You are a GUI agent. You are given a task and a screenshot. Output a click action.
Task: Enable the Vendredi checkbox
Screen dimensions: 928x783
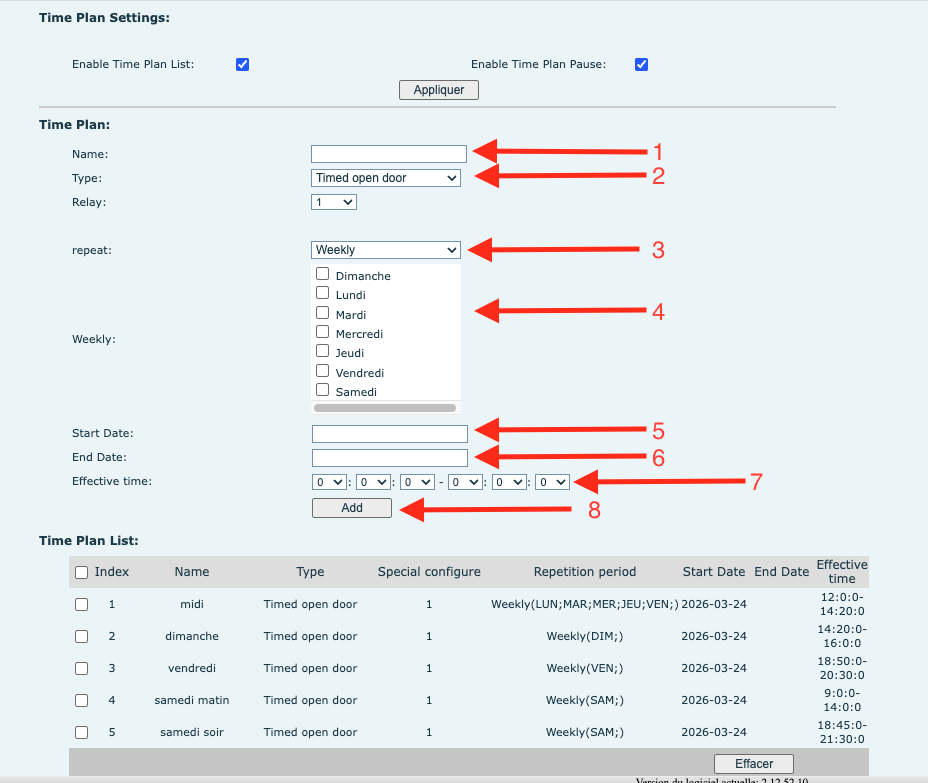323,371
